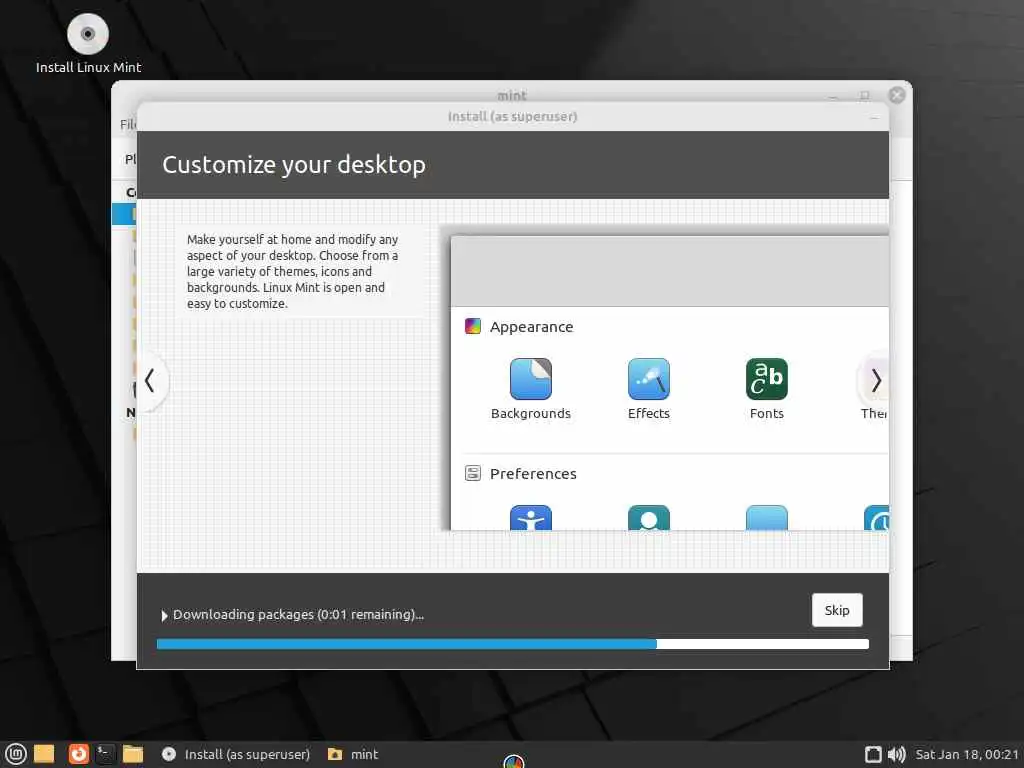The width and height of the screenshot is (1024, 768).
Task: Click the Customize your desktop heading
Action: [x=294, y=165]
